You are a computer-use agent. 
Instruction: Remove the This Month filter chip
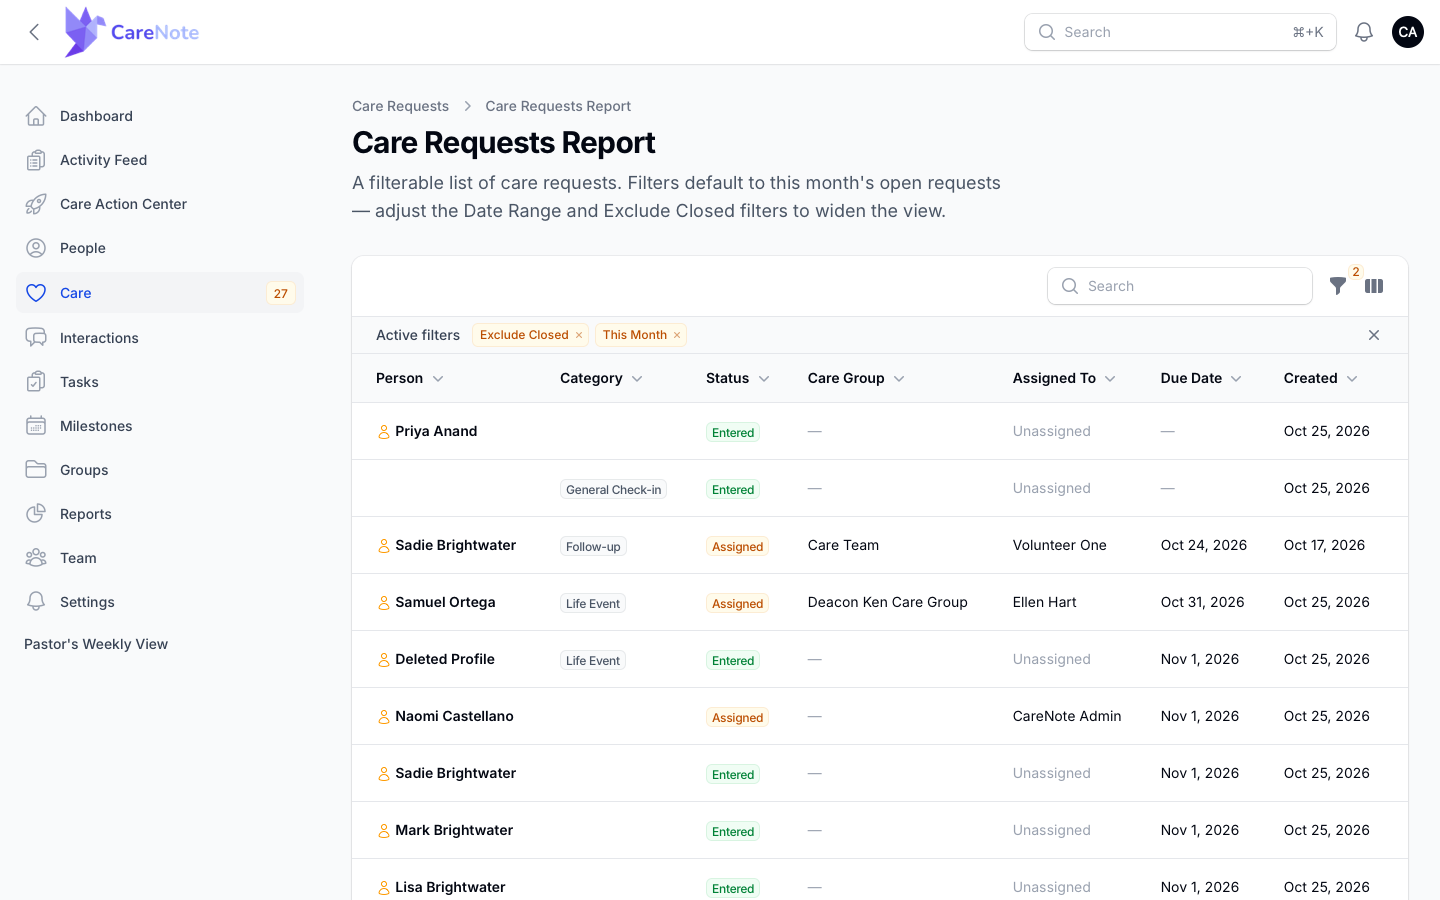[677, 335]
